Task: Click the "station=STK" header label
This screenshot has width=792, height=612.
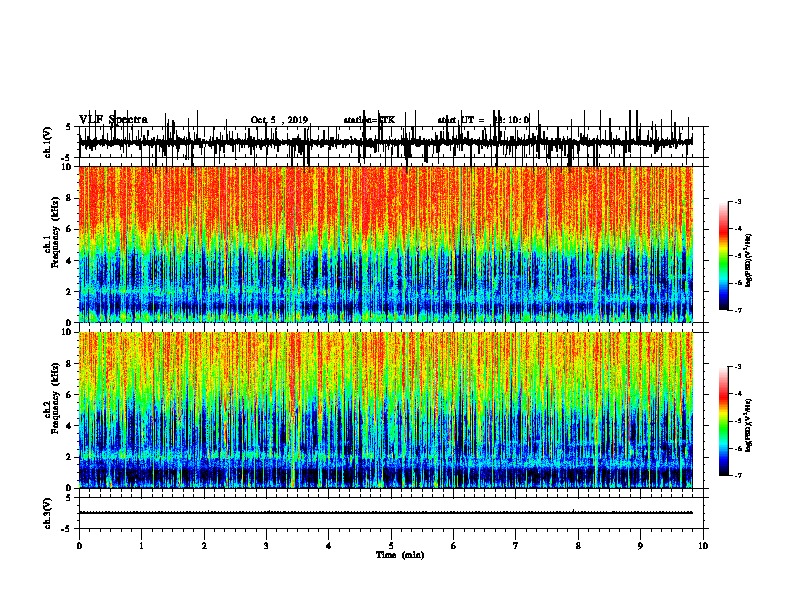Action: tap(369, 120)
